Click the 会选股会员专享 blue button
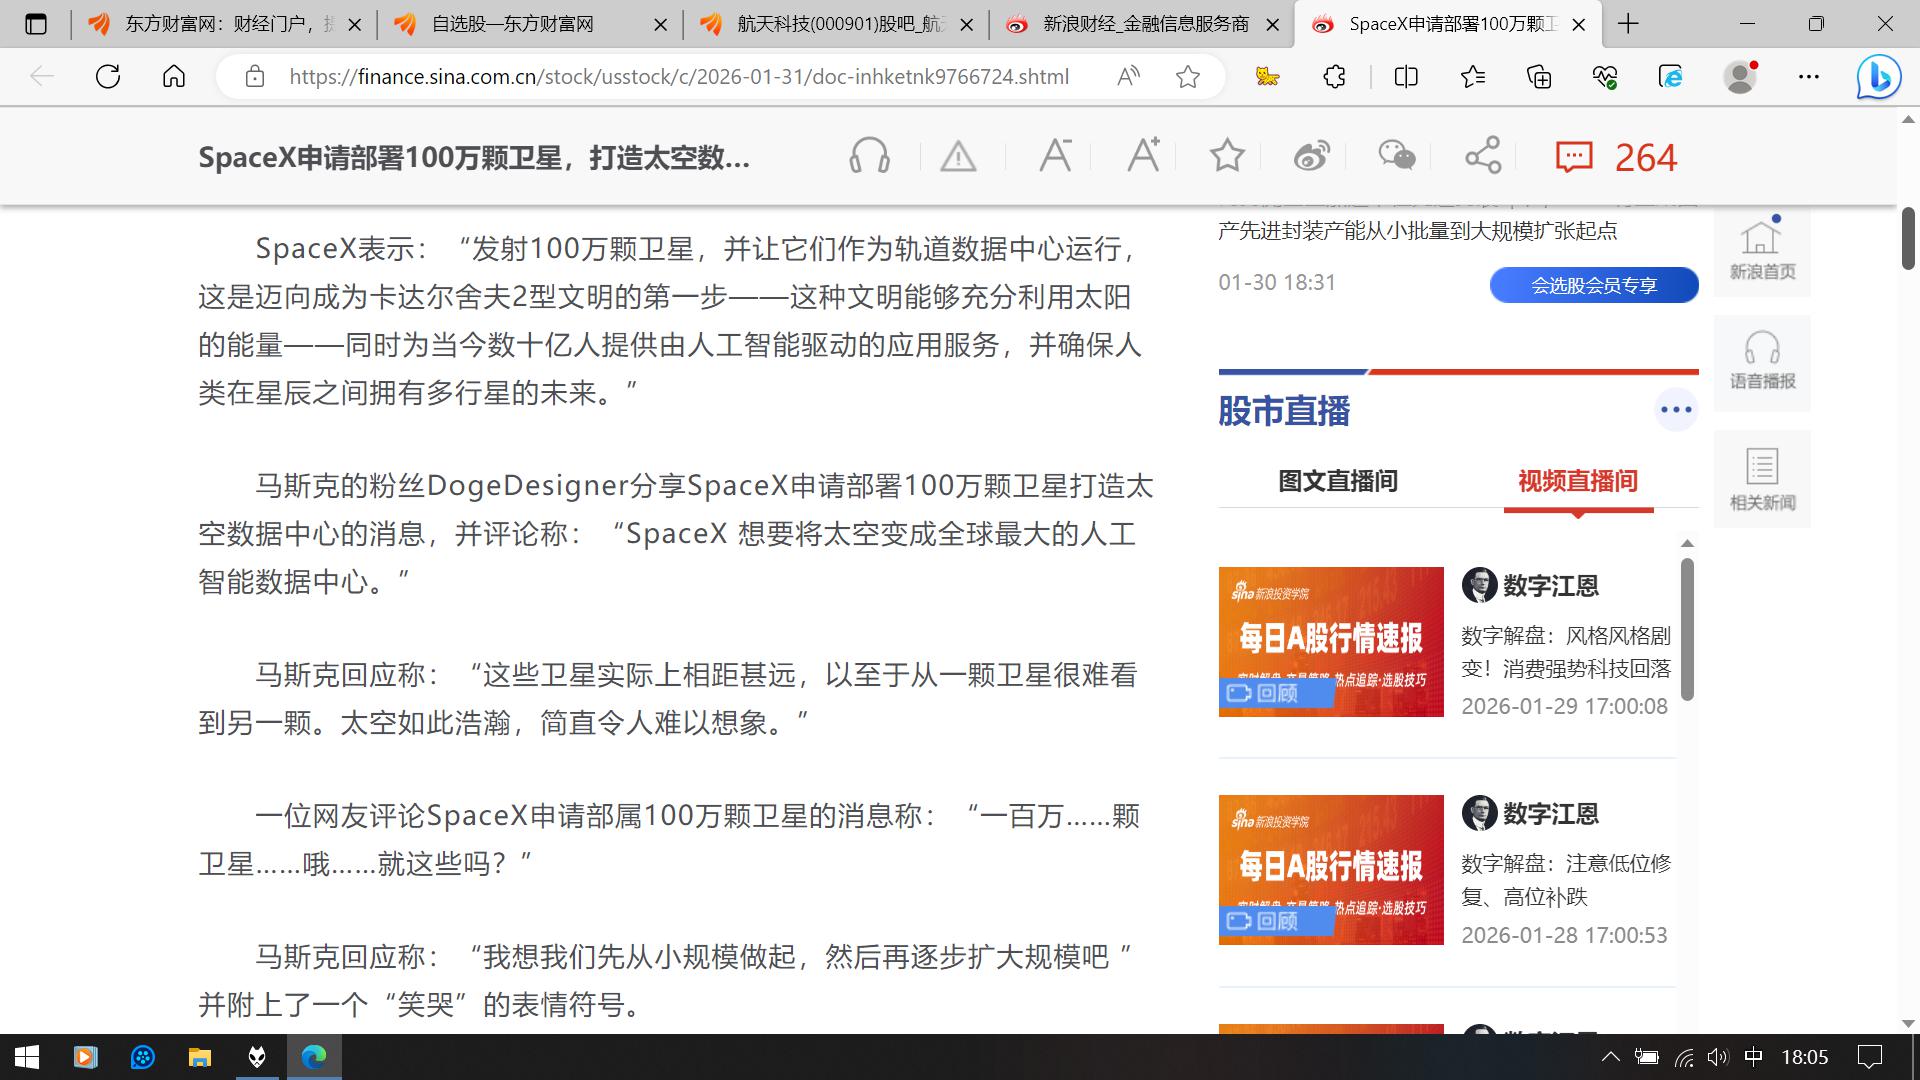The image size is (1920, 1080). [x=1593, y=285]
